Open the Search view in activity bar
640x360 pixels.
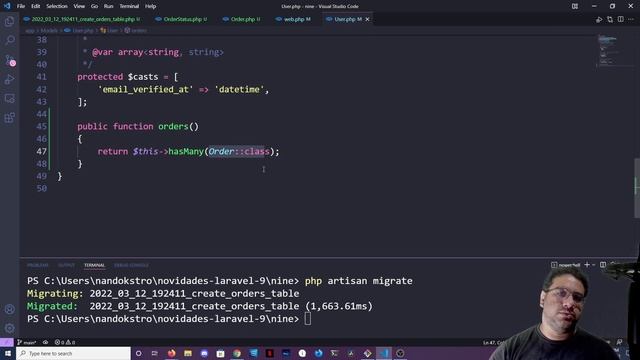click(x=9, y=40)
